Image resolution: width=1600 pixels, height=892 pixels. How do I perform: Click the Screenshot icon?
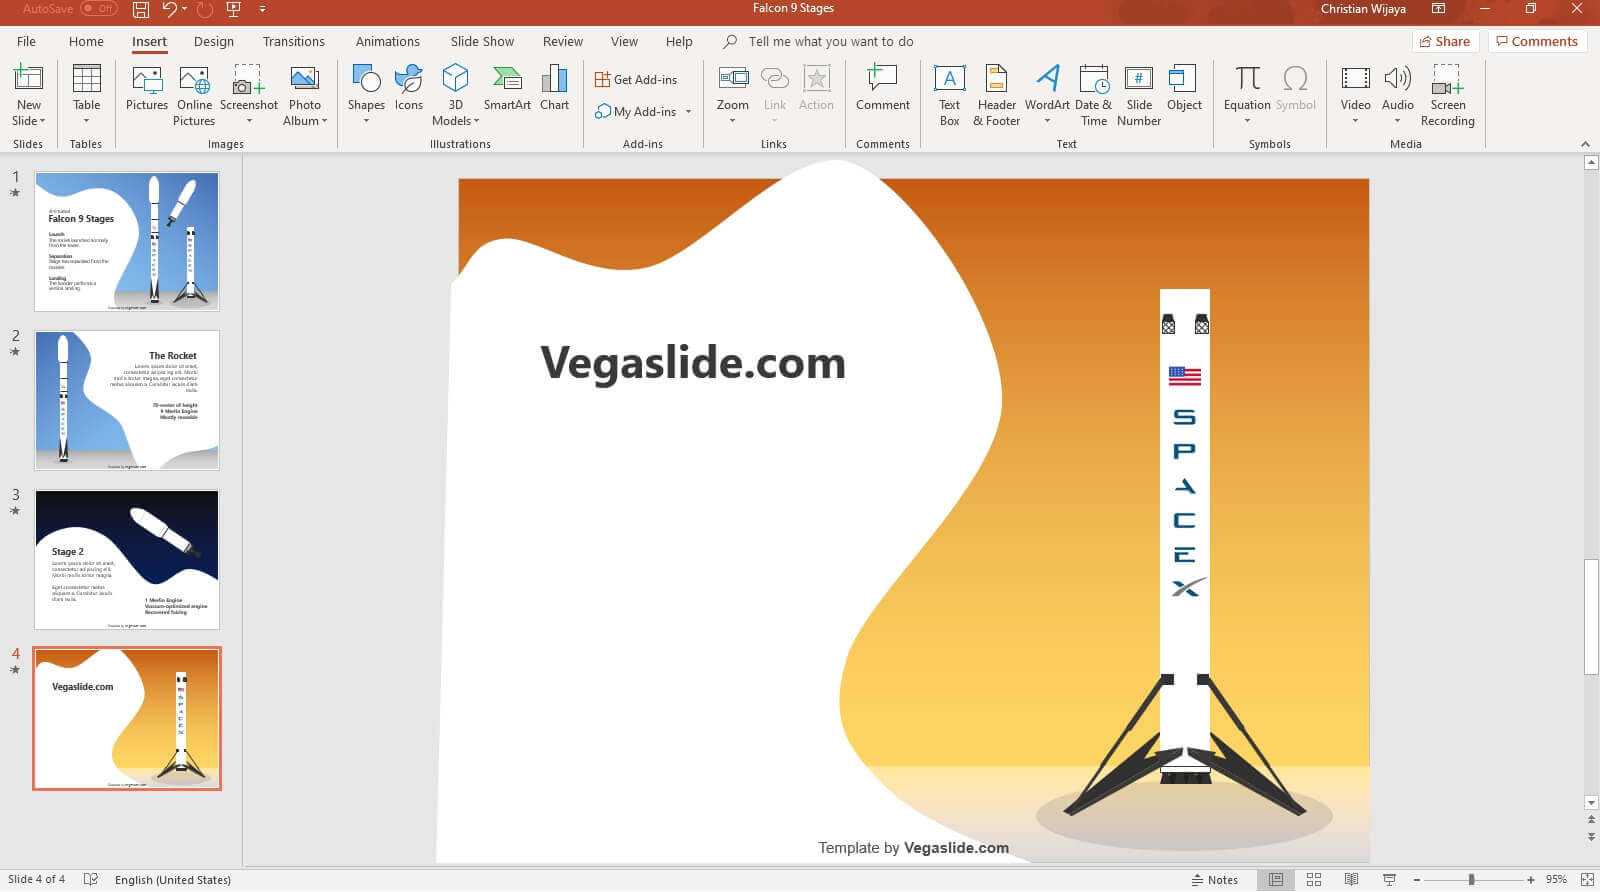(248, 79)
